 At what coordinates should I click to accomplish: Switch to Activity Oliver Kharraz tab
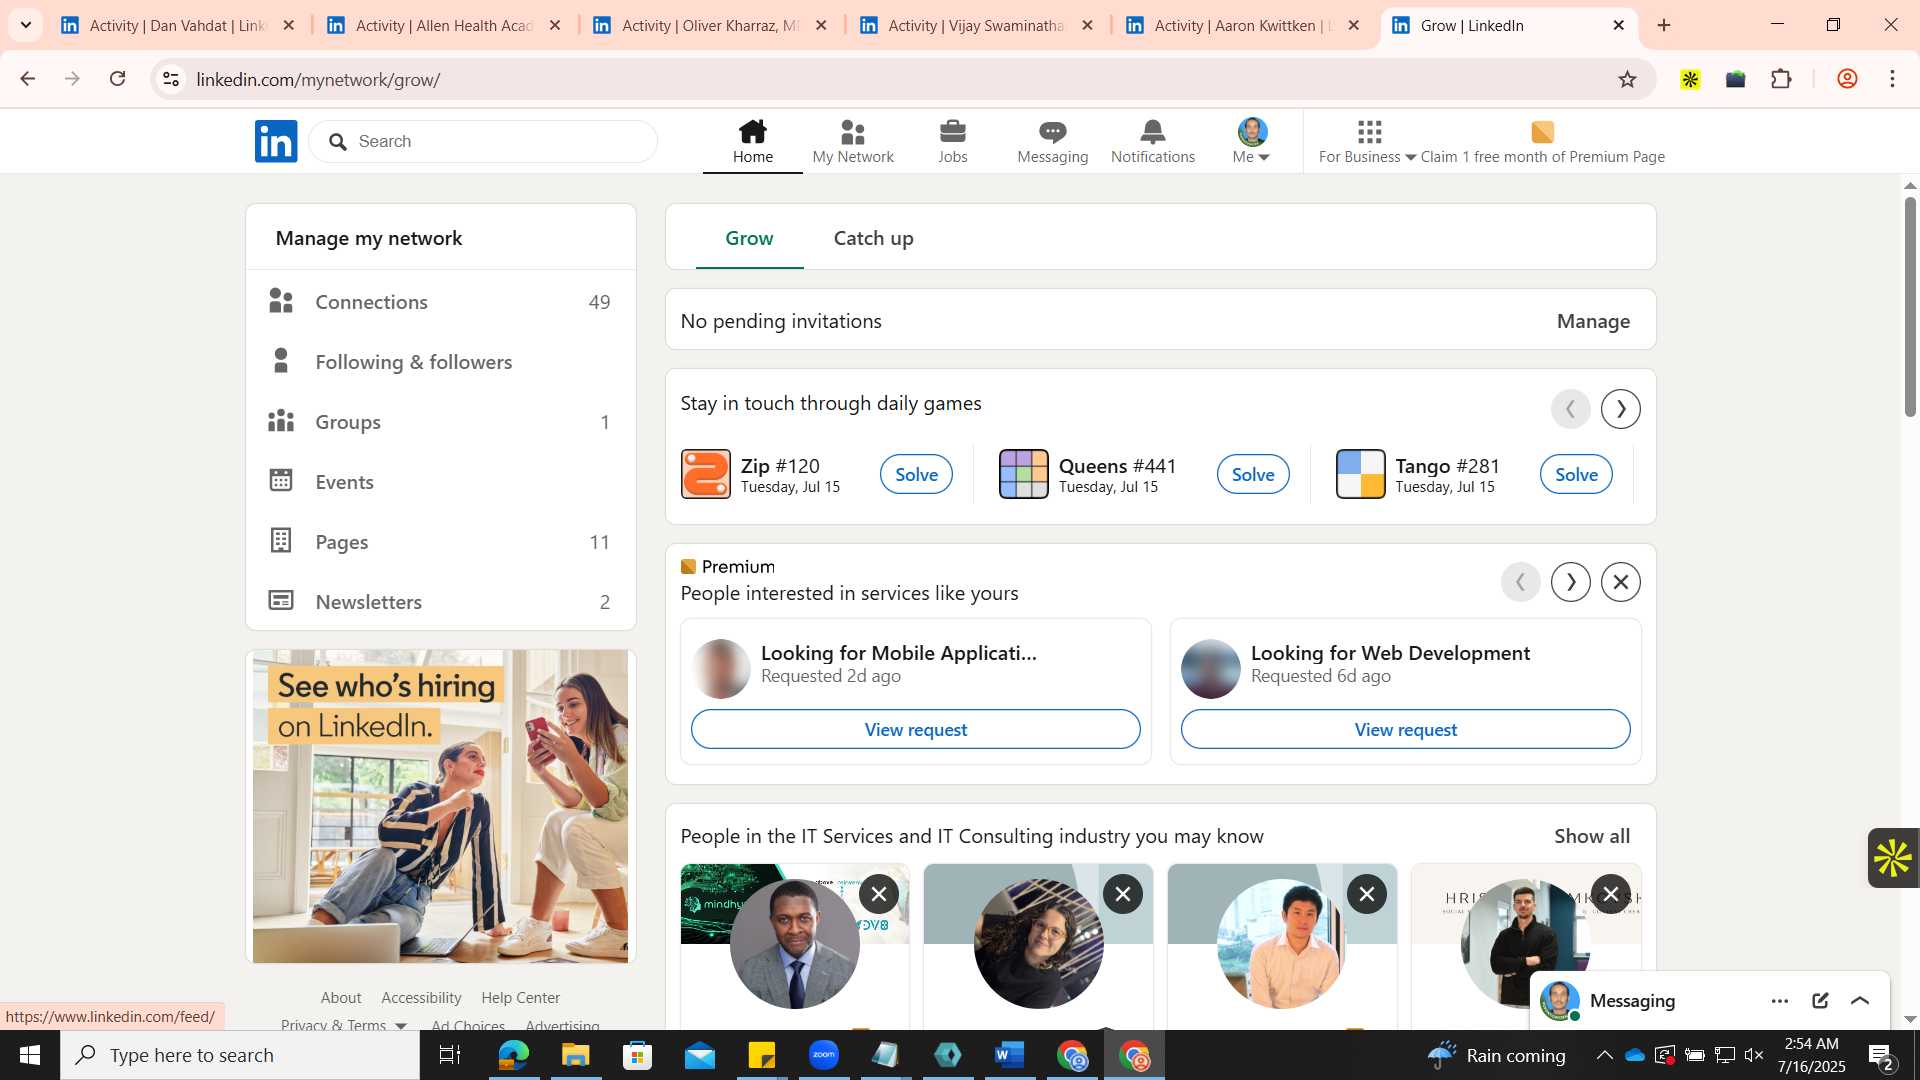click(709, 25)
